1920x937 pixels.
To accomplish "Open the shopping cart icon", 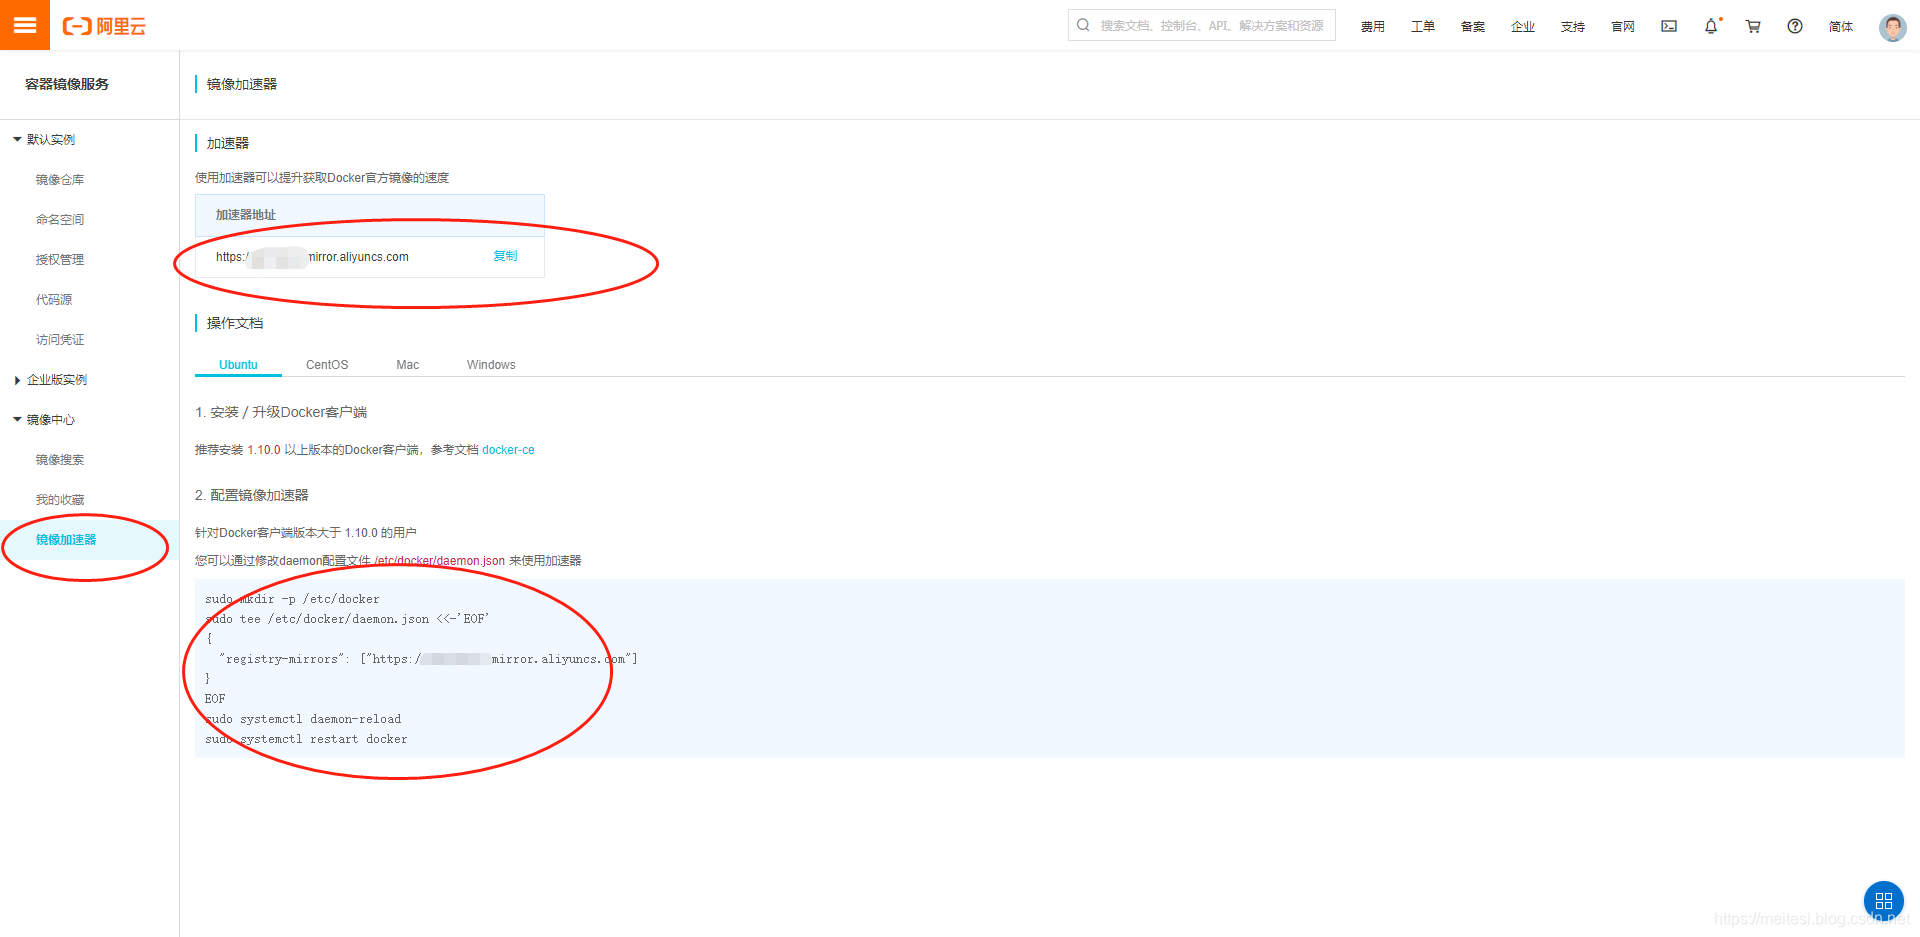I will (x=1753, y=26).
